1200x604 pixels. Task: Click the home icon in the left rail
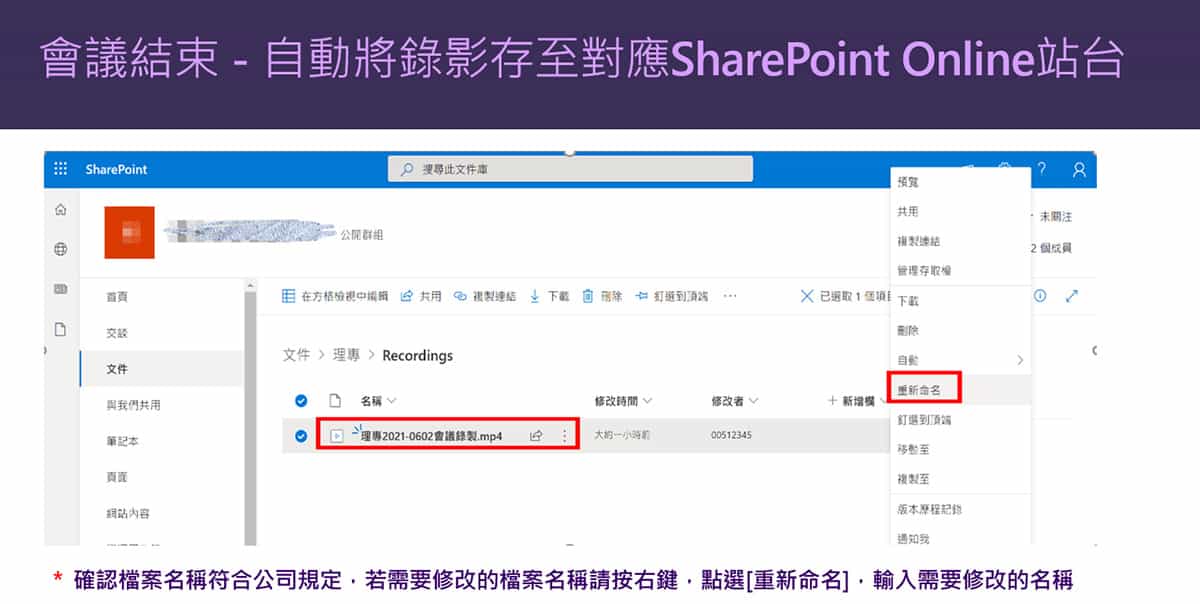pos(60,210)
